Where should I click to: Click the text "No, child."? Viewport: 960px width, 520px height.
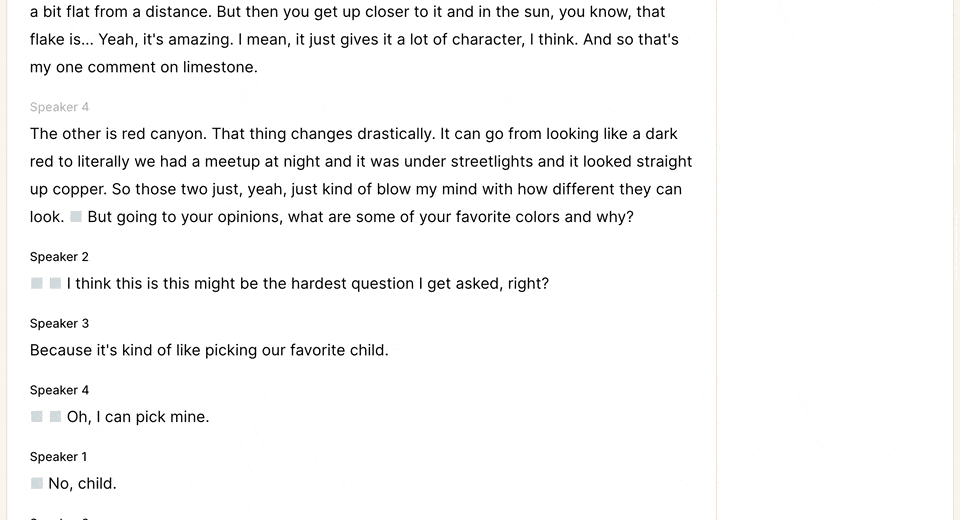82,484
